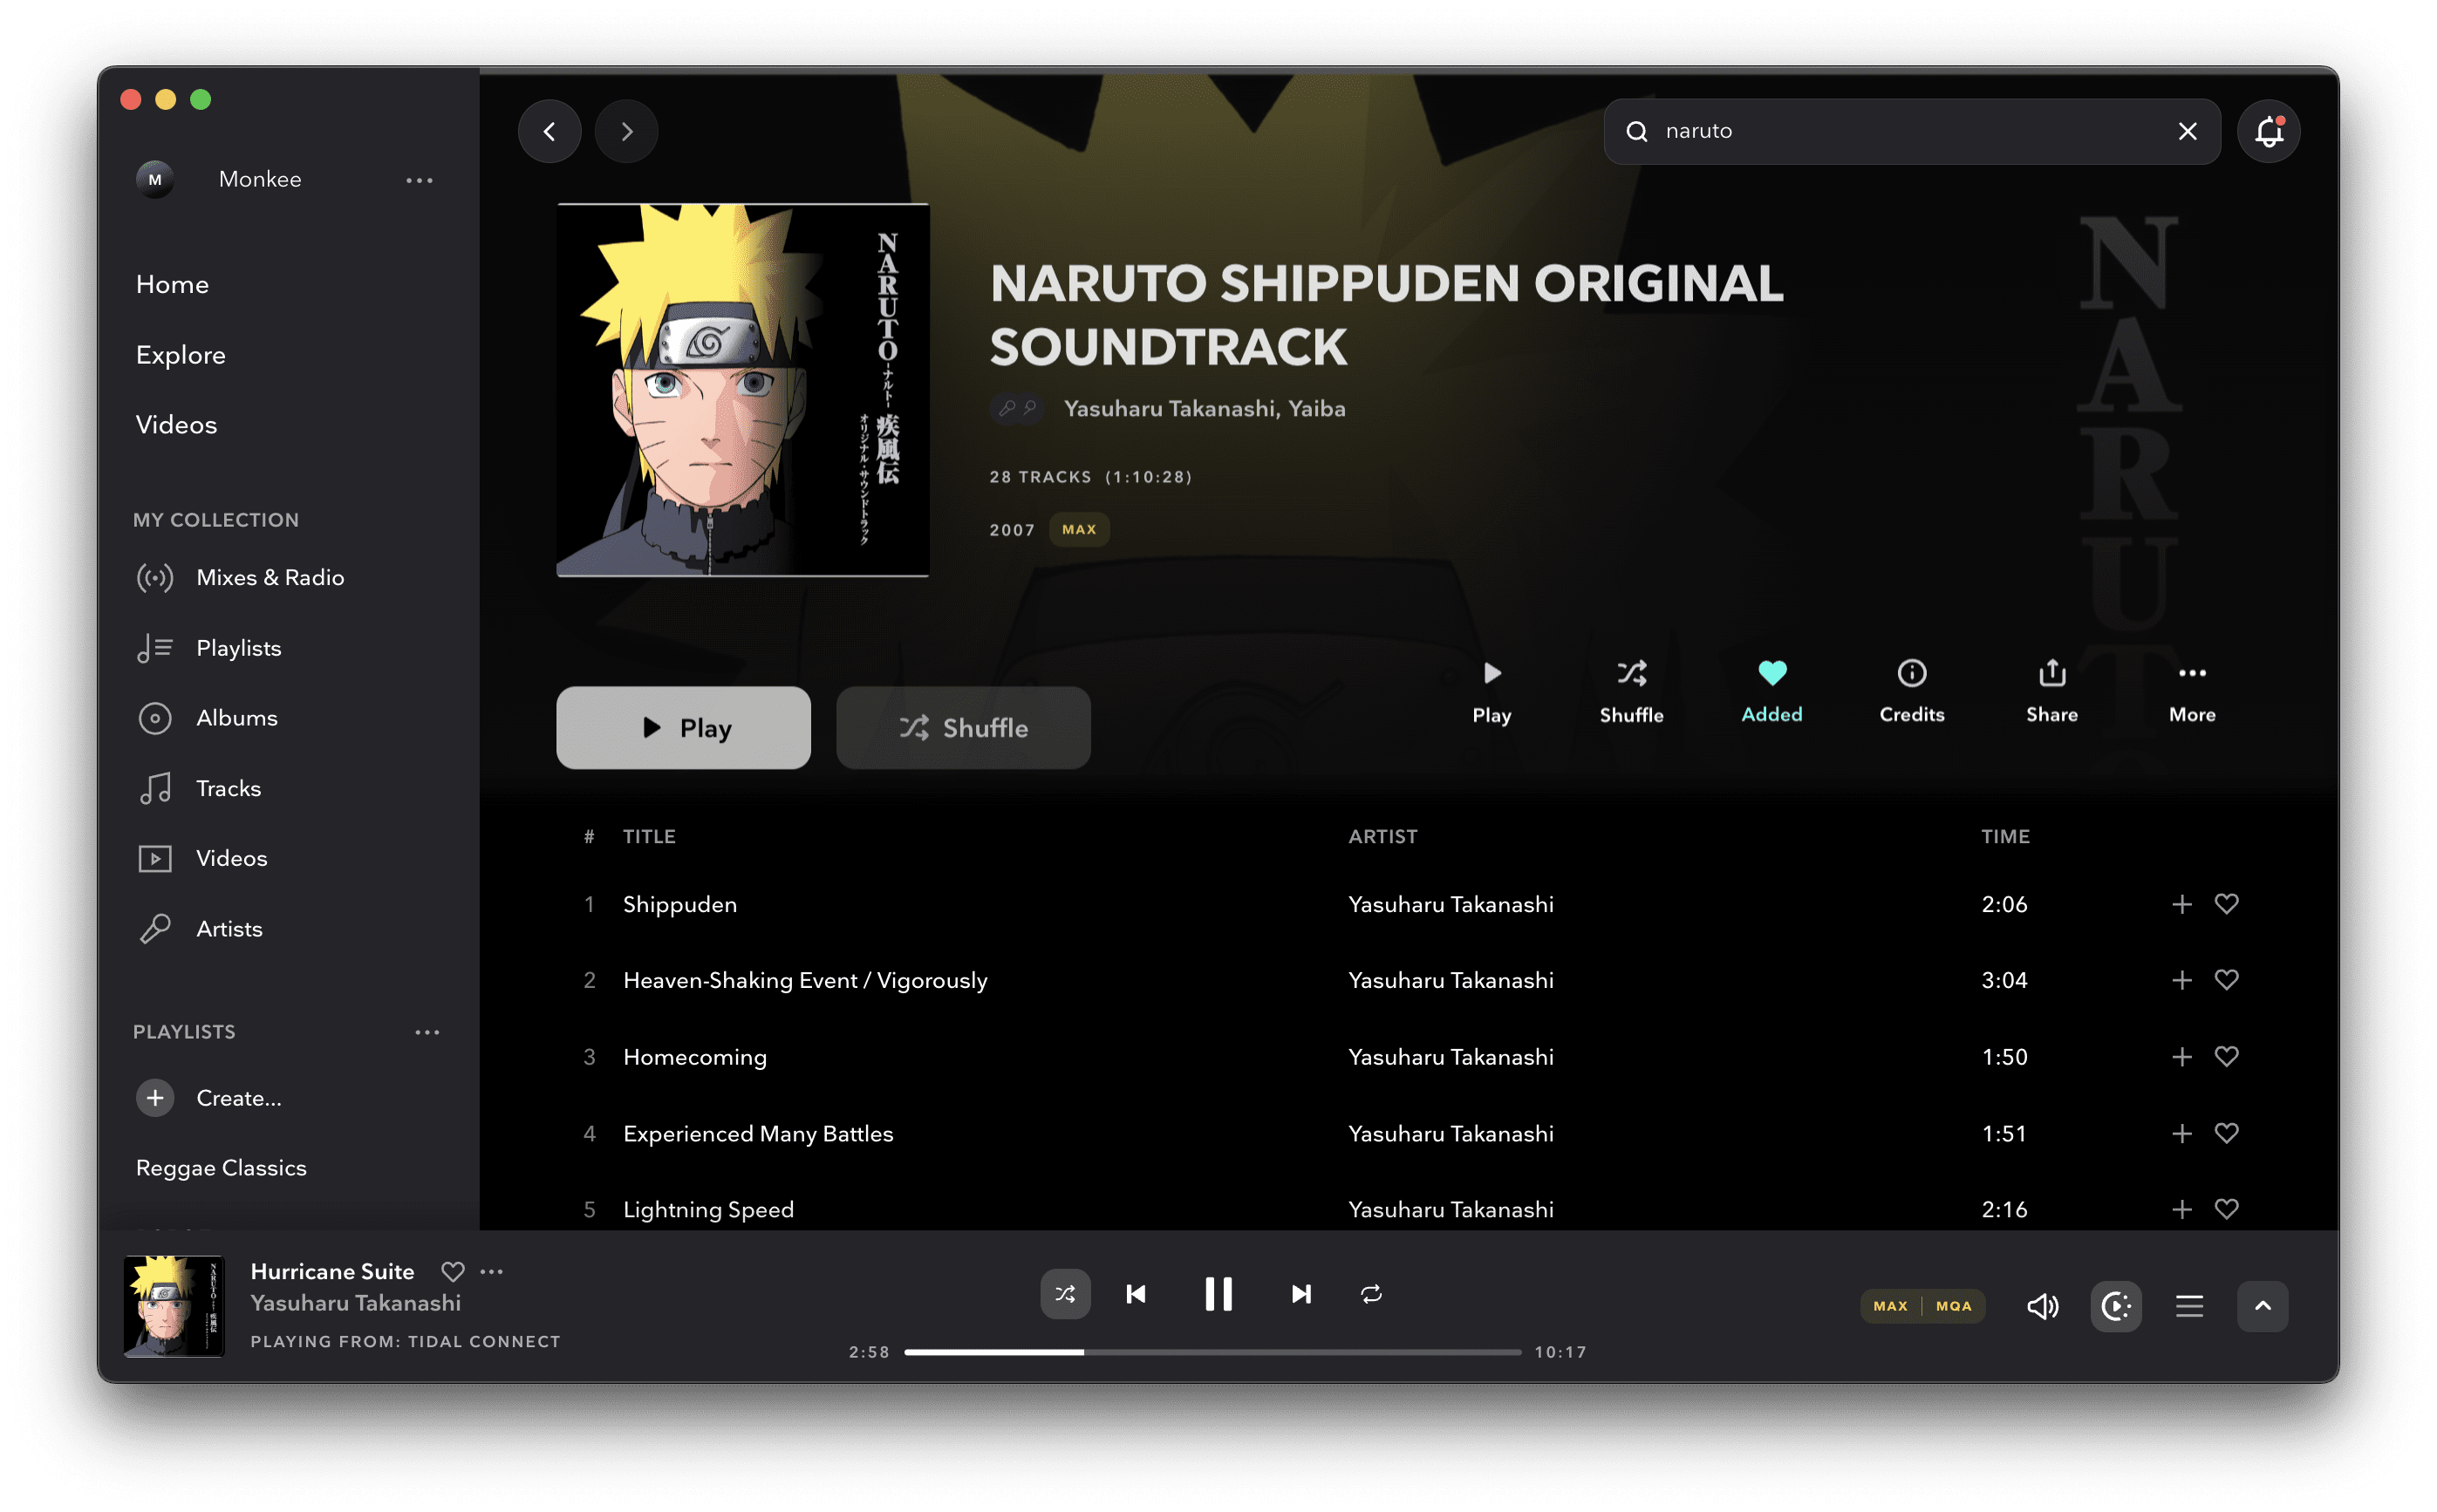Open the notifications bell
The width and height of the screenshot is (2437, 1512).
point(2268,131)
